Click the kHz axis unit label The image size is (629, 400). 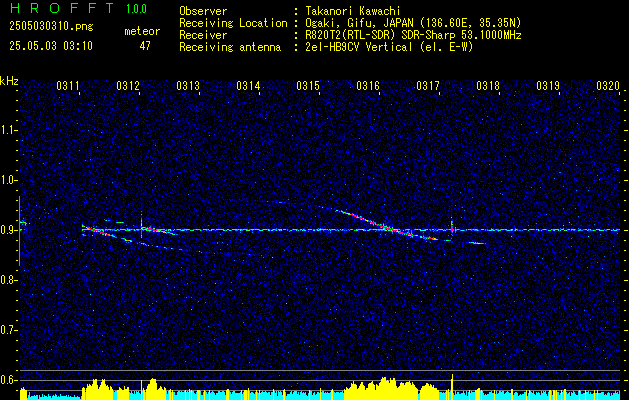coord(9,81)
